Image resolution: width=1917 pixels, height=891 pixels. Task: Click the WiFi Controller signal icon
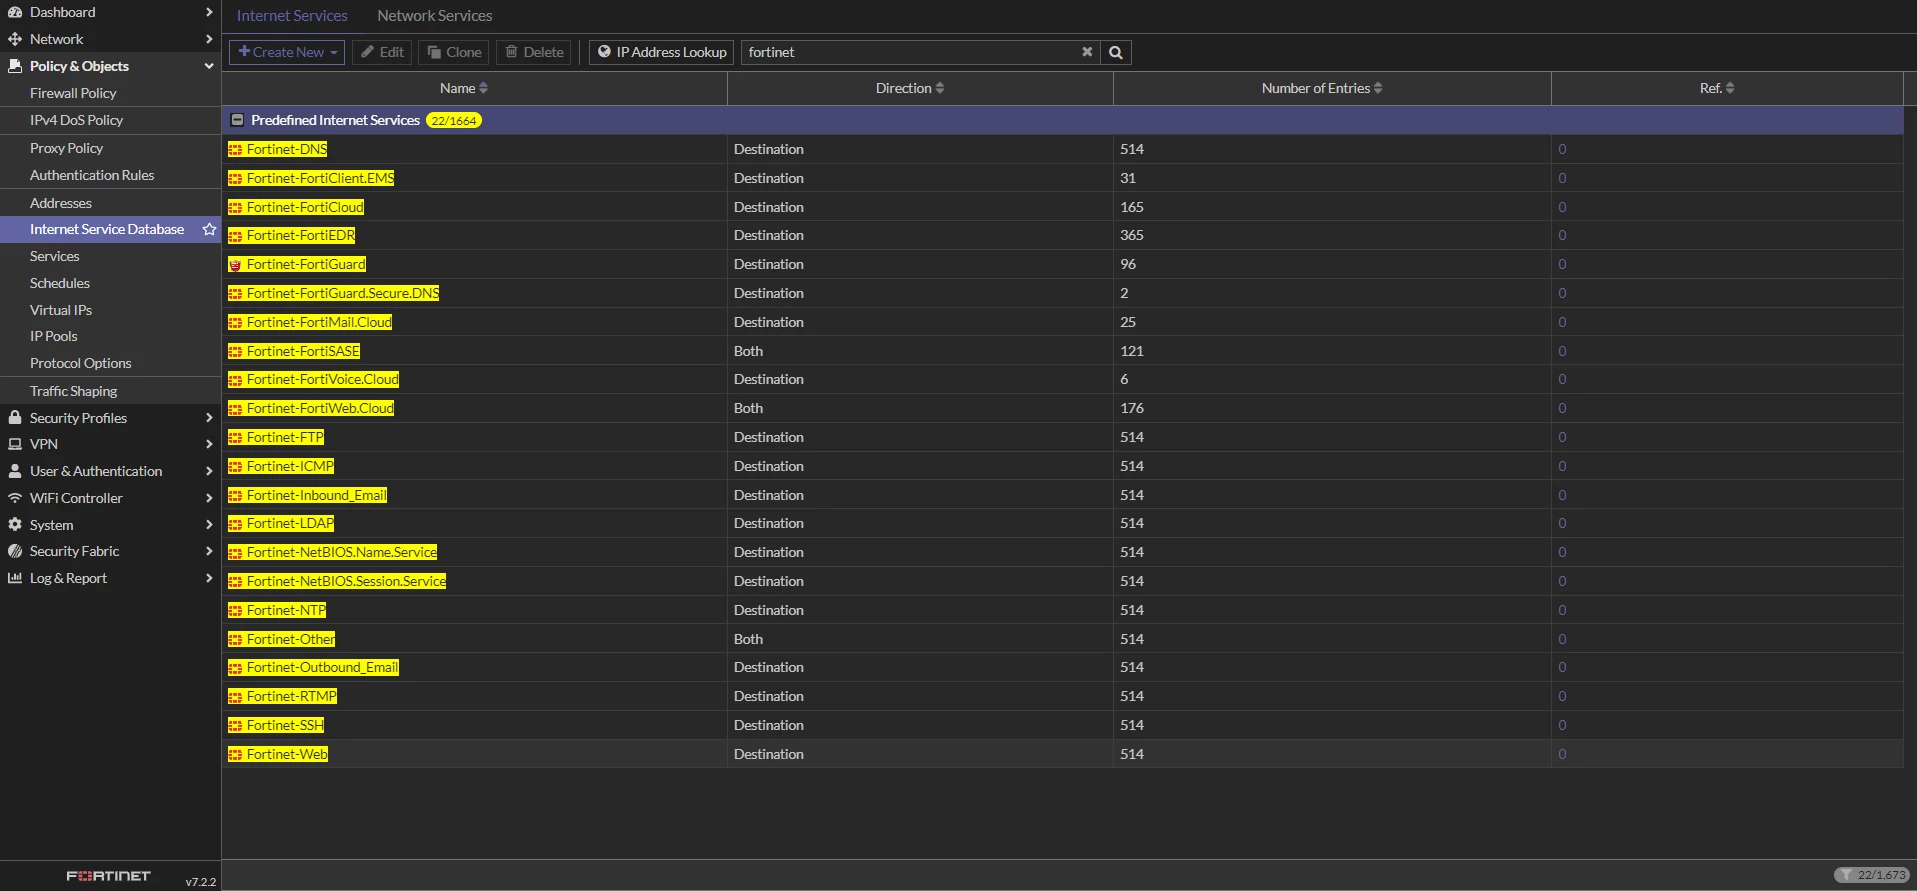click(15, 498)
